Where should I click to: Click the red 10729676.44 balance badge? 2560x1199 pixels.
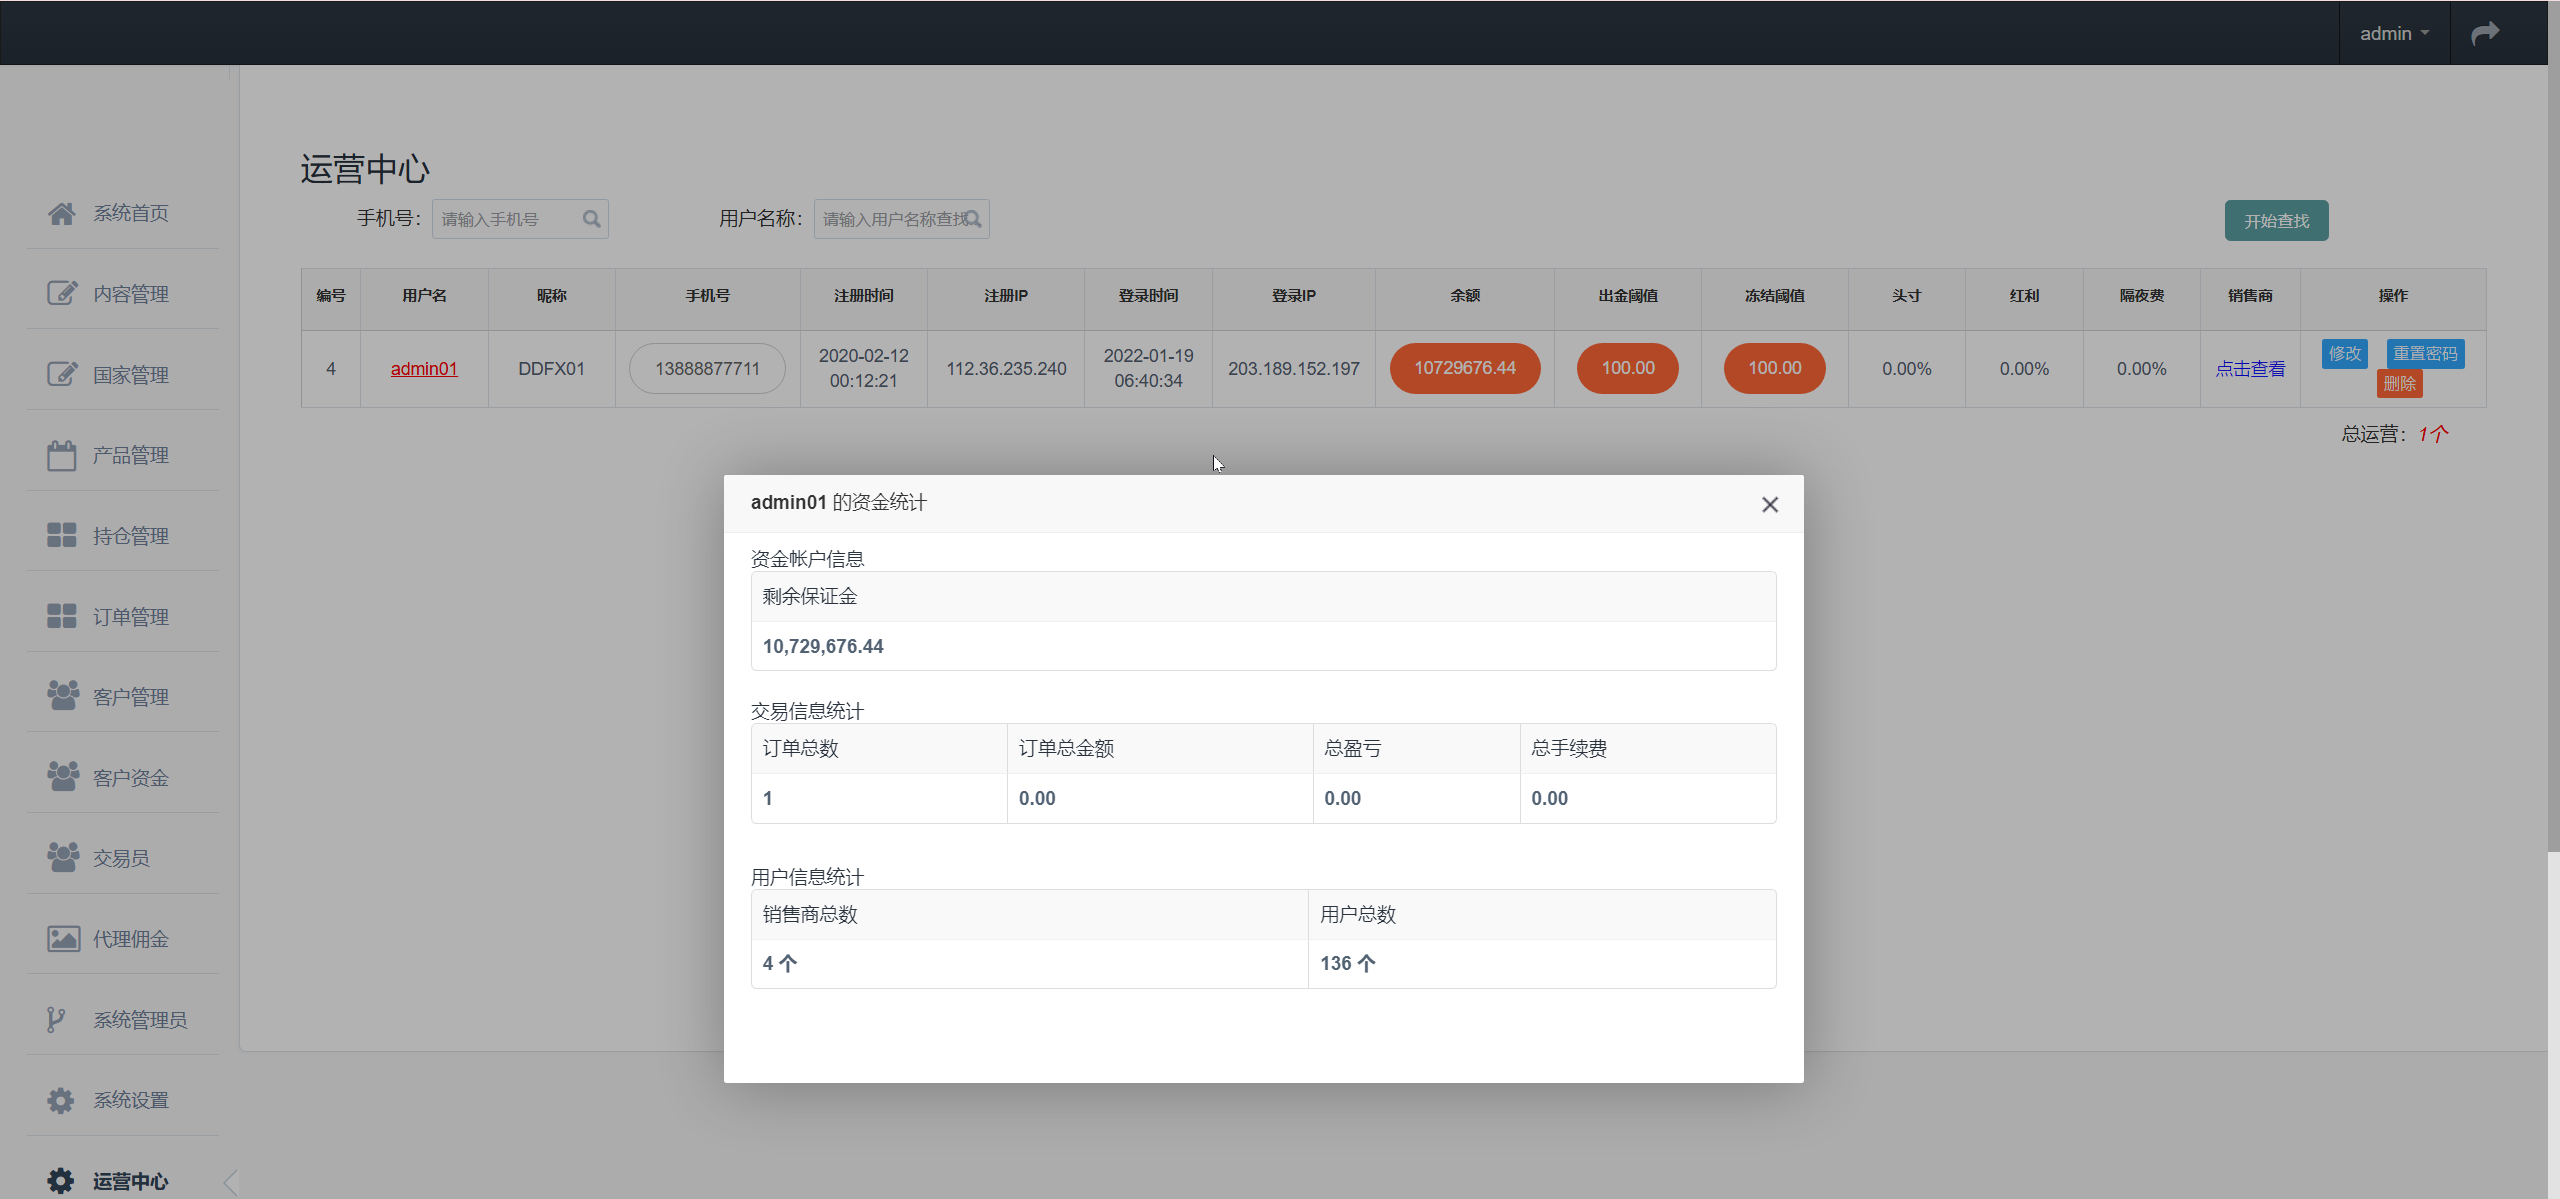(1464, 368)
